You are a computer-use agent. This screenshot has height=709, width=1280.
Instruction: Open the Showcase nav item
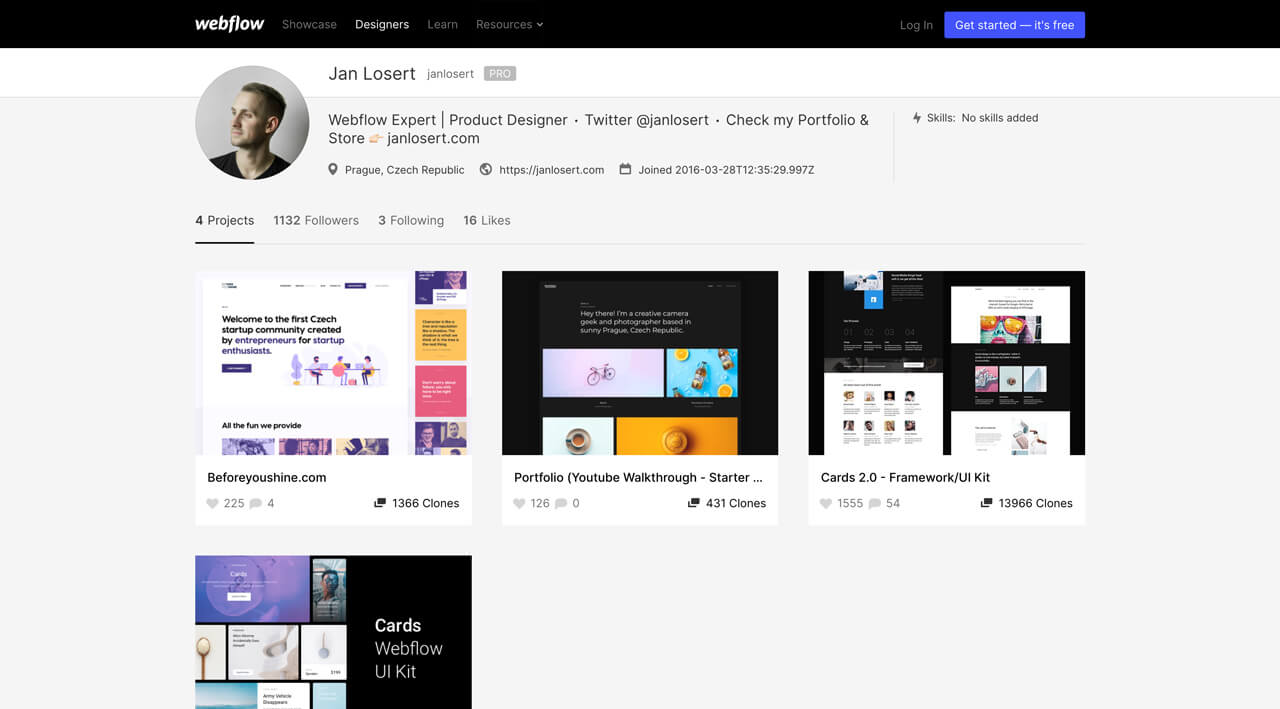[309, 24]
